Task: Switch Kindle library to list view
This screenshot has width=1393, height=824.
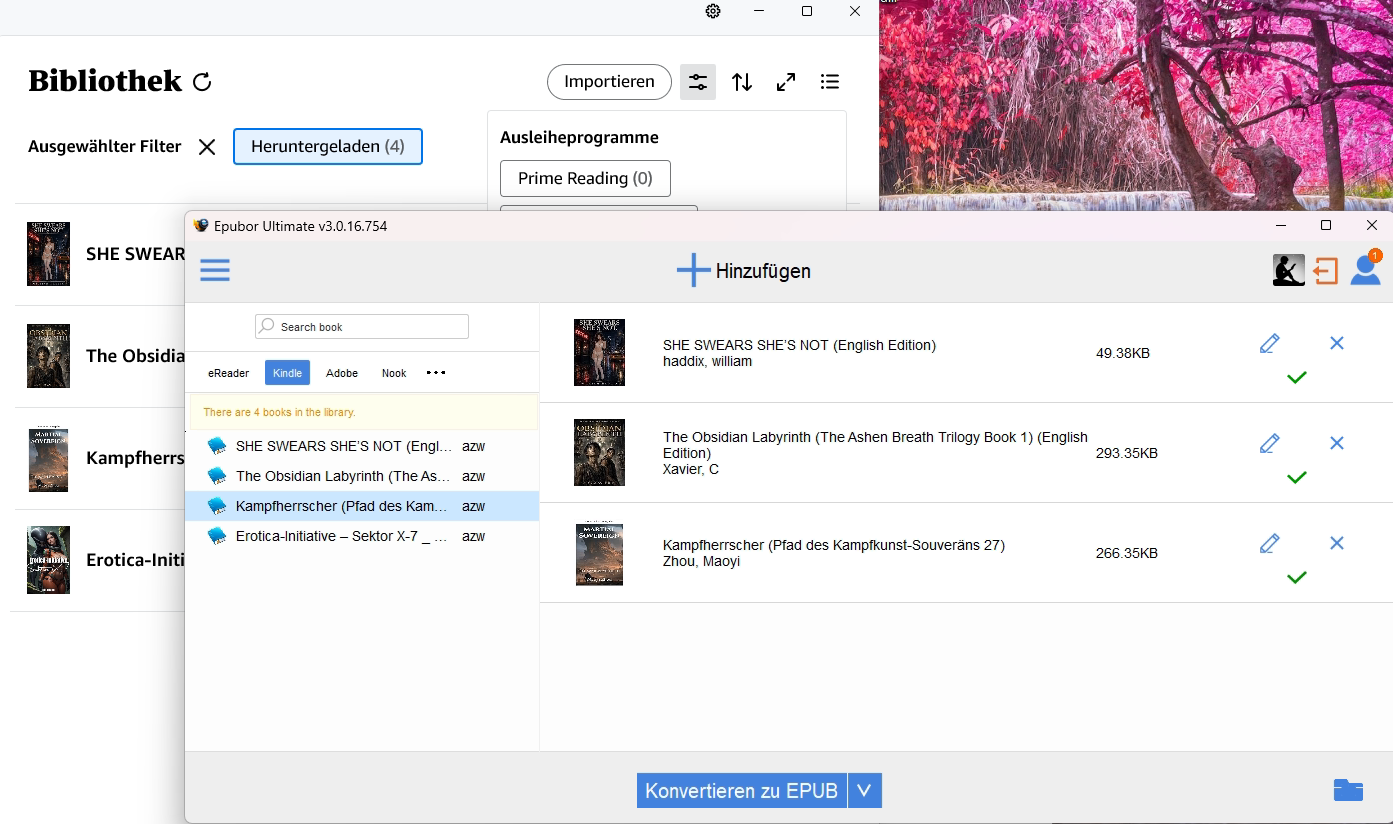Action: [830, 82]
